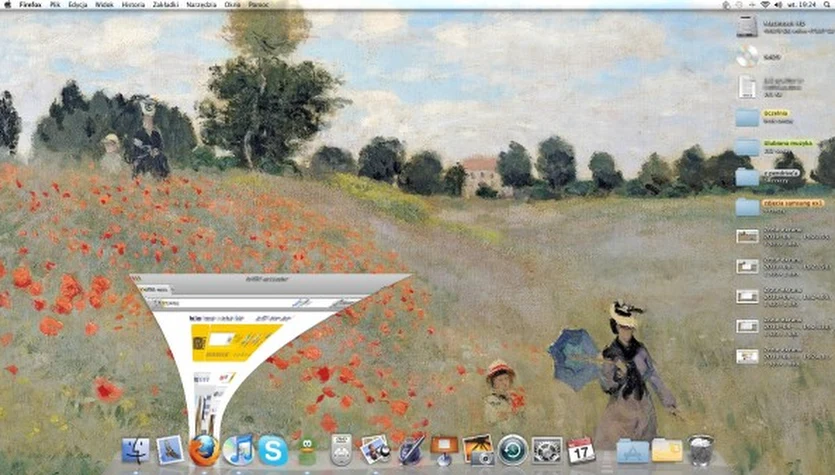Click the Firefox icon in the dock

point(204,450)
